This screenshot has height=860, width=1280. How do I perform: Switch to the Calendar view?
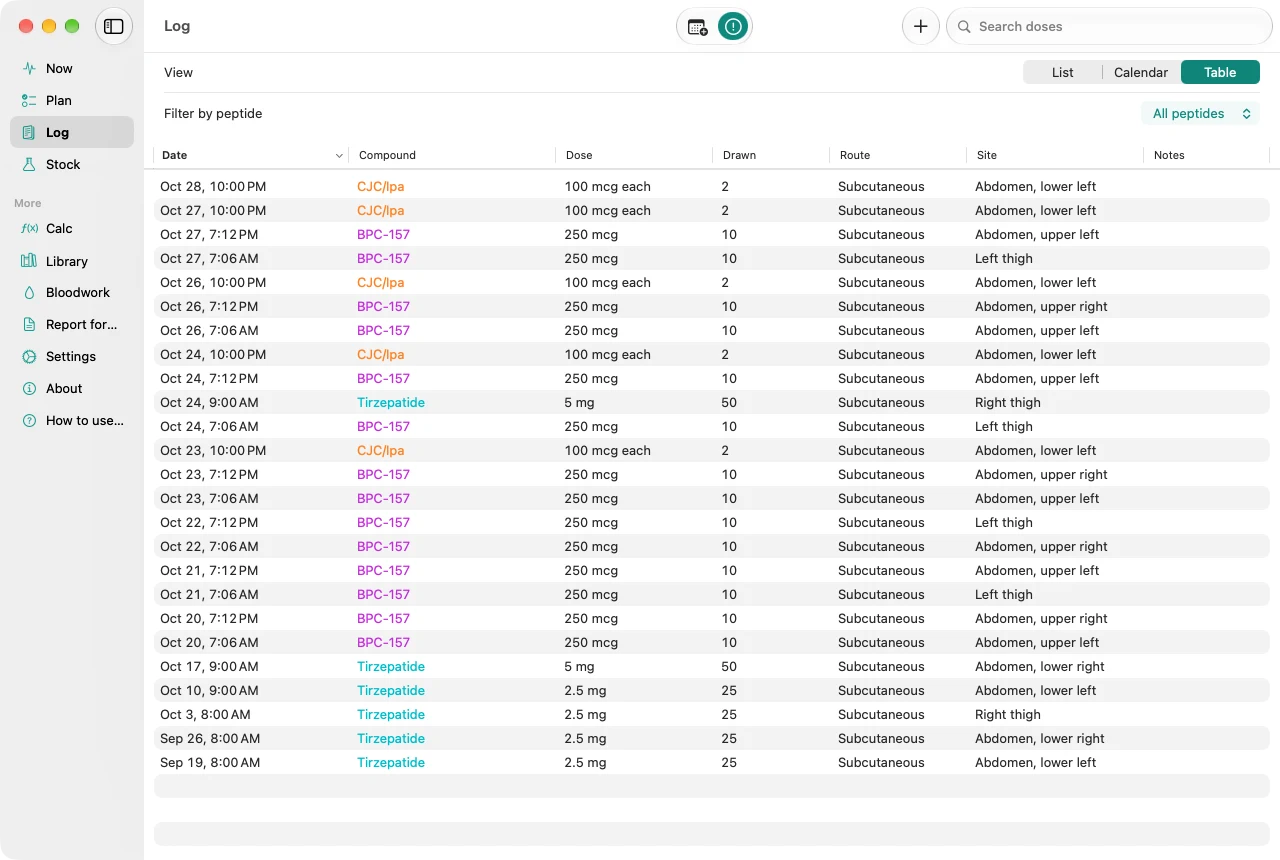click(x=1141, y=72)
